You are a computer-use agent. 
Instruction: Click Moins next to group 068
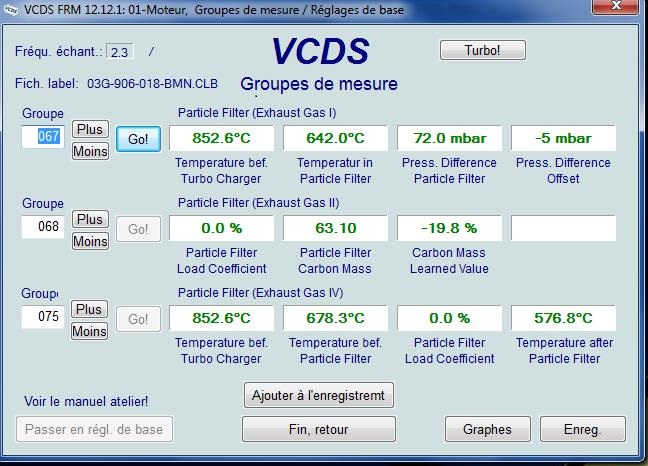click(90, 241)
